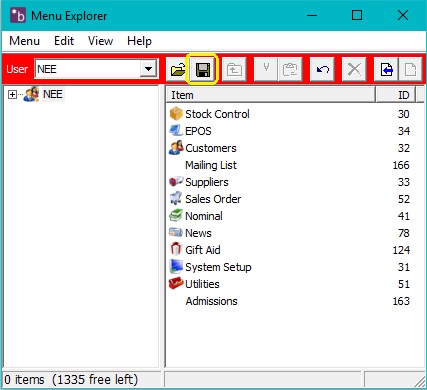Open the Menu menu
The image size is (427, 390).
coord(24,41)
